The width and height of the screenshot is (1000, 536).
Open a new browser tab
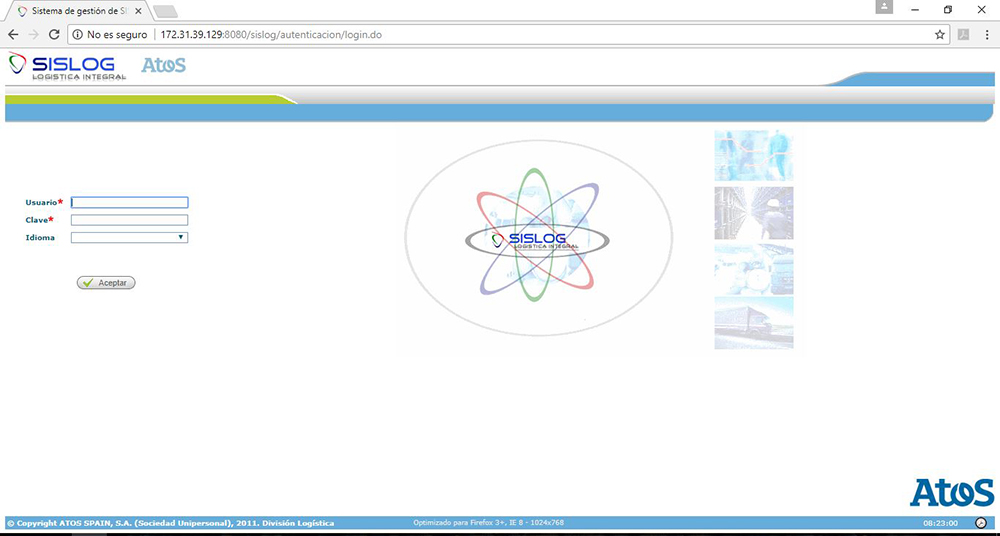coord(166,11)
